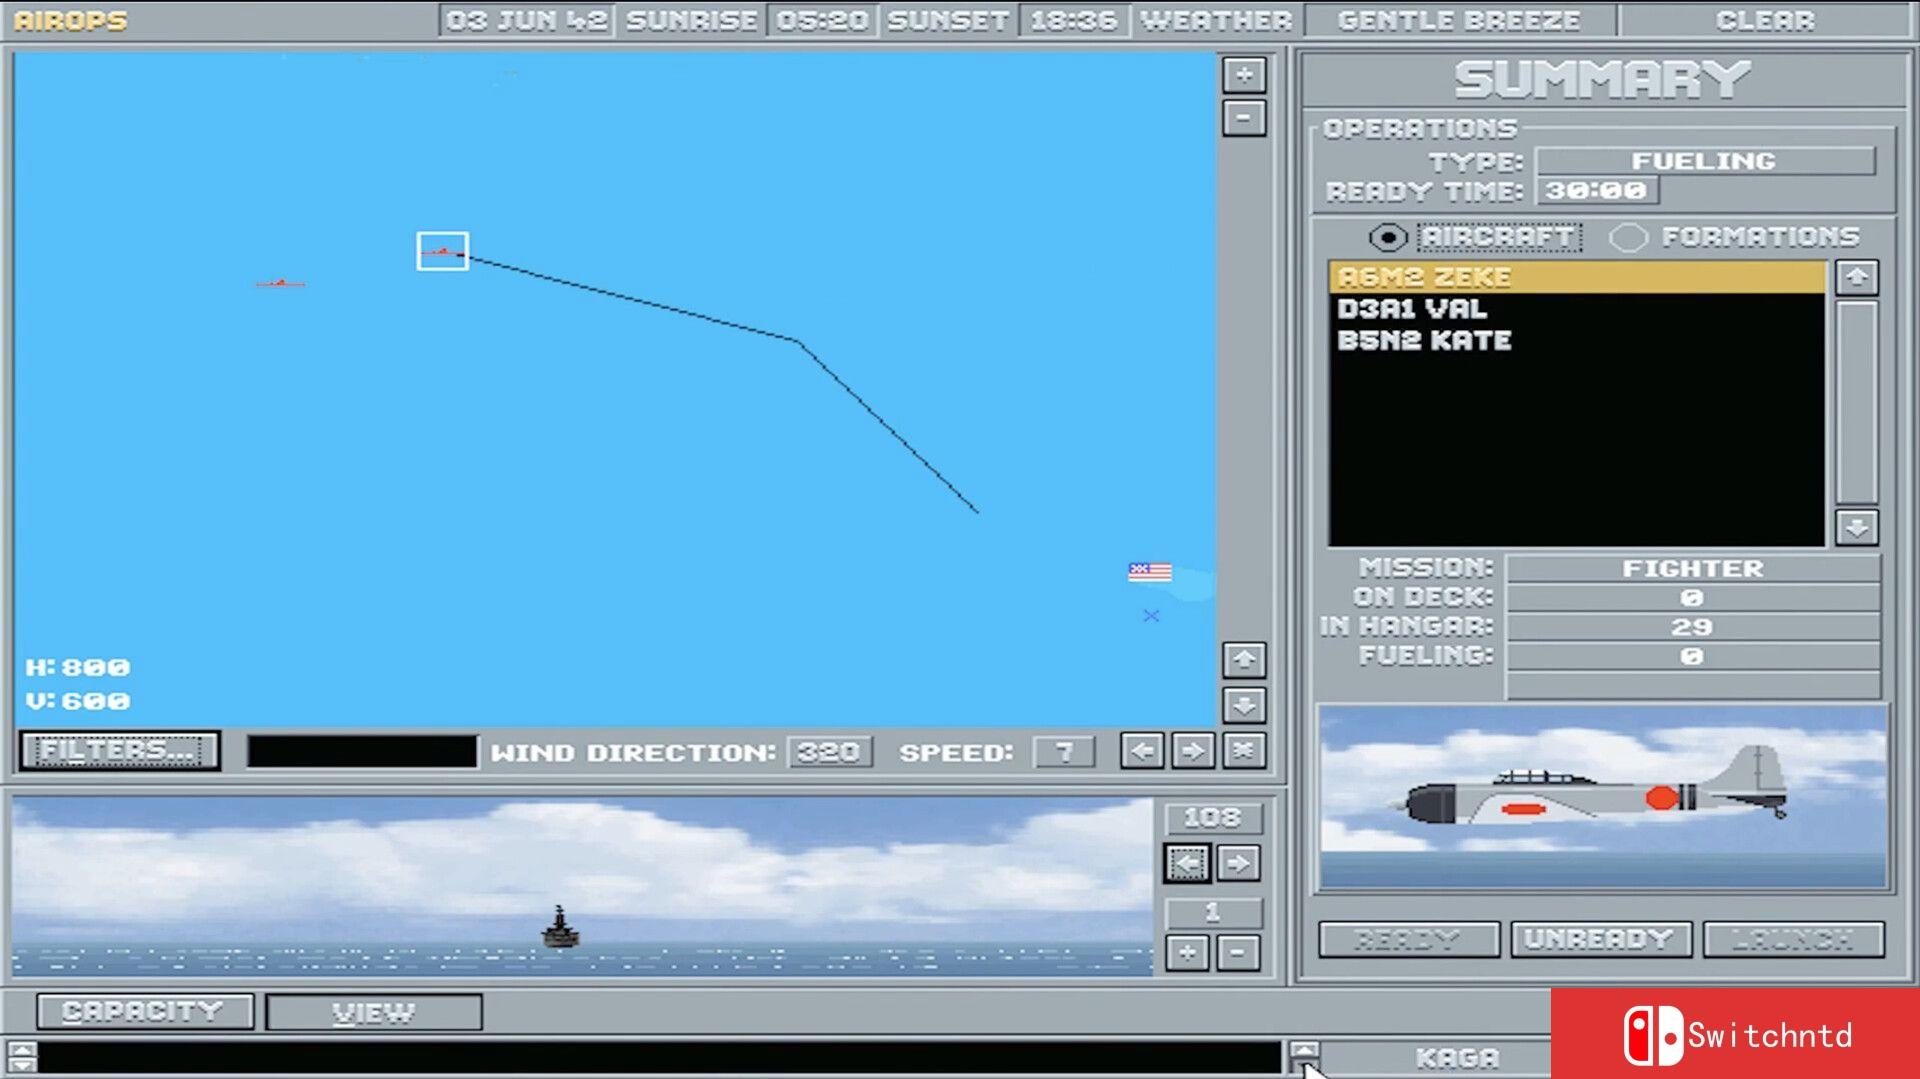1920x1079 pixels.
Task: Click the ship in the sea view
Action: pos(560,927)
